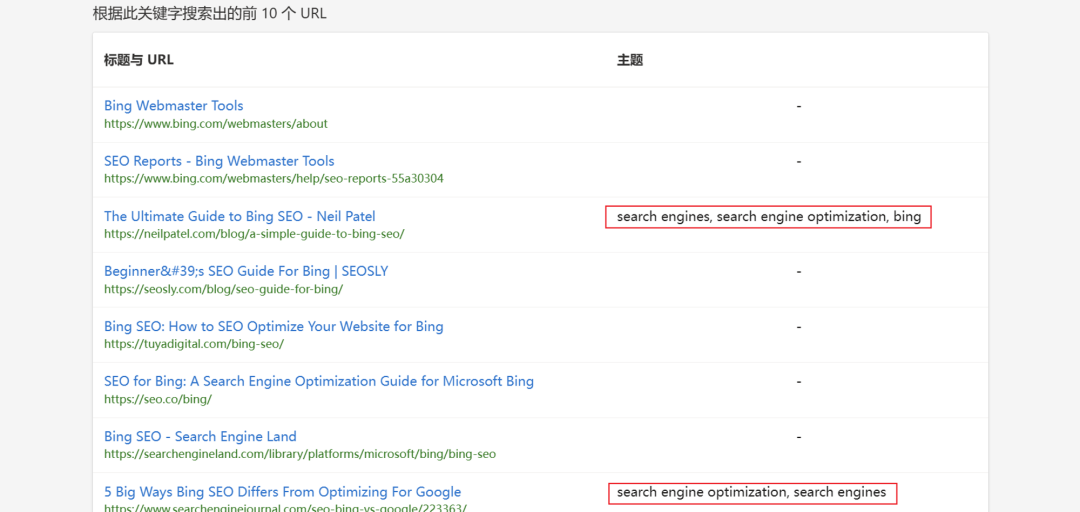Open "5 Big Ways Bing SEO Differs" link

tap(282, 492)
